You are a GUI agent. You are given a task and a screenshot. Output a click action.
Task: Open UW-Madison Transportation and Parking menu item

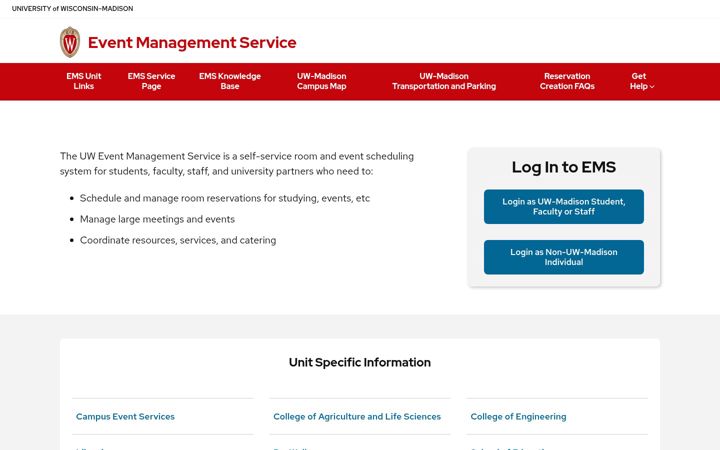point(444,81)
